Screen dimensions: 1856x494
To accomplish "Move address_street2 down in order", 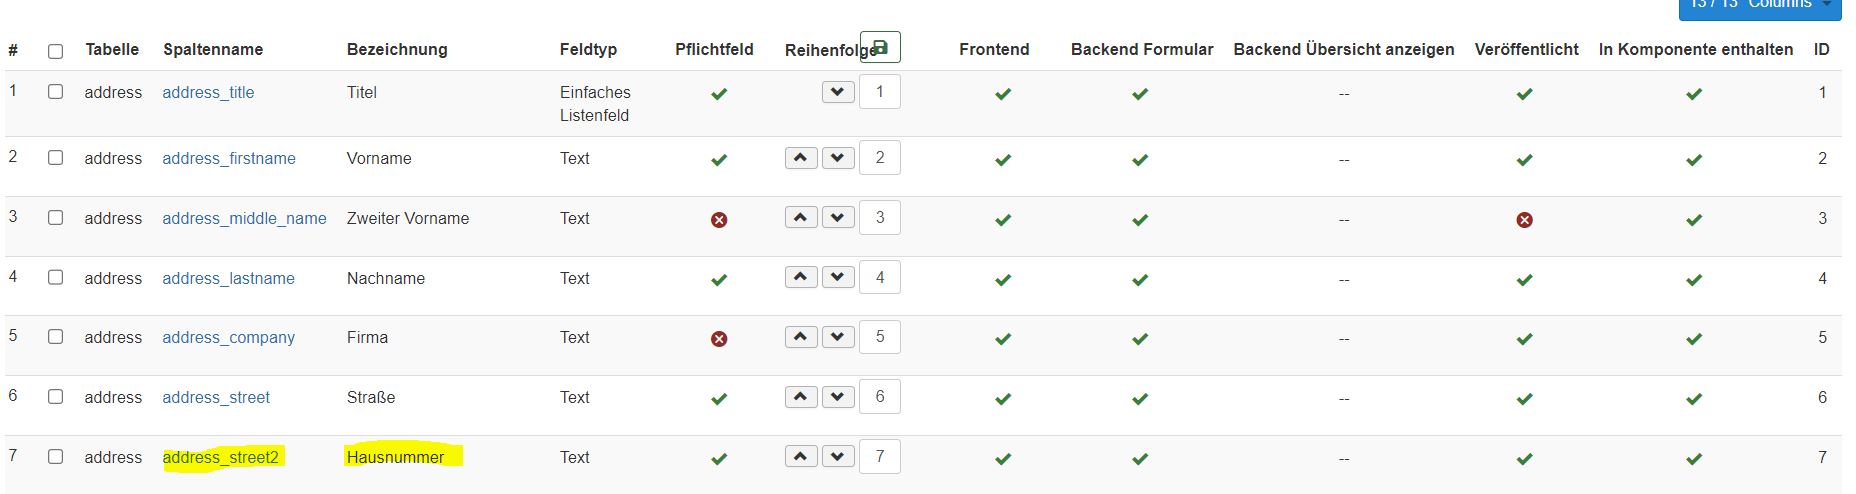I will [x=838, y=457].
